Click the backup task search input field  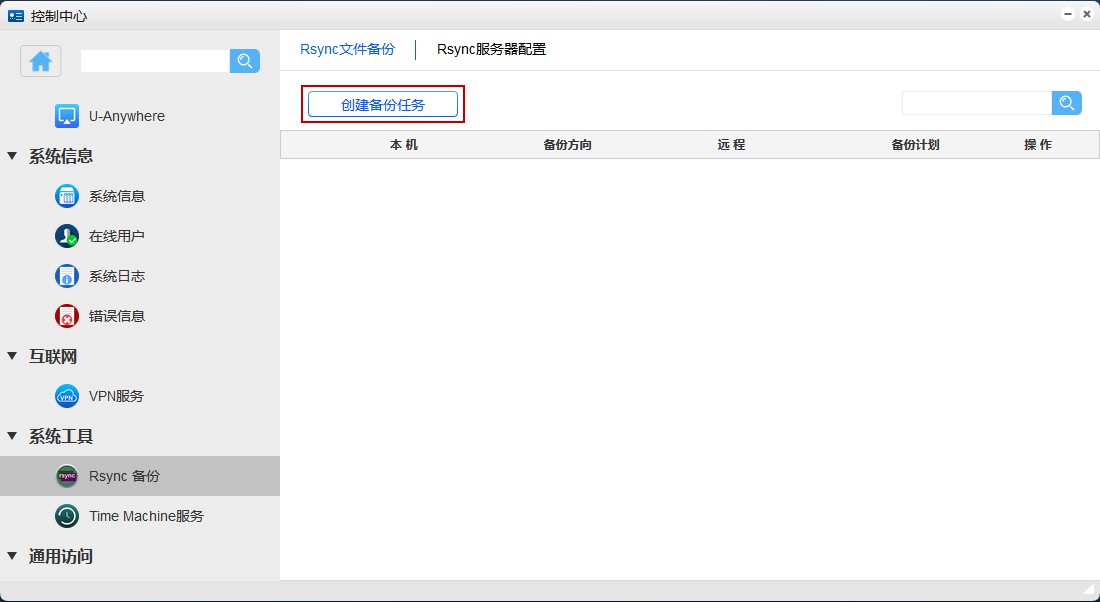point(975,102)
